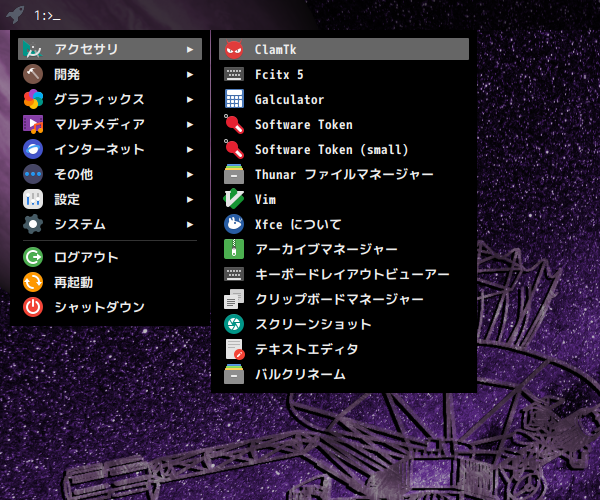This screenshot has height=500, width=600.
Task: Launch Vim from the submenu
Action: [x=344, y=199]
